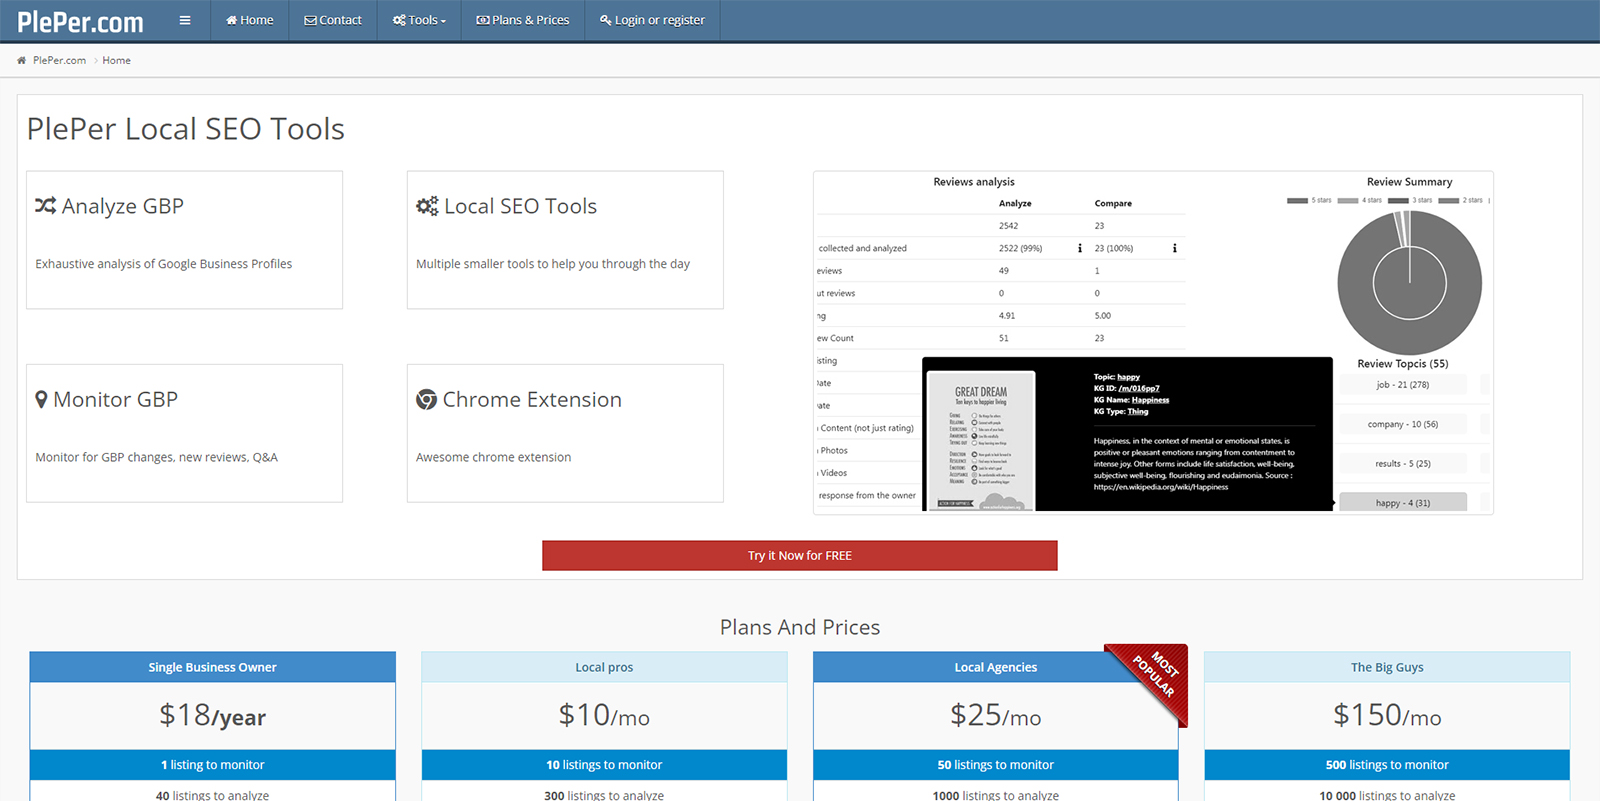The width and height of the screenshot is (1600, 801).
Task: Click the $25/mo price
Action: pyautogui.click(x=996, y=715)
